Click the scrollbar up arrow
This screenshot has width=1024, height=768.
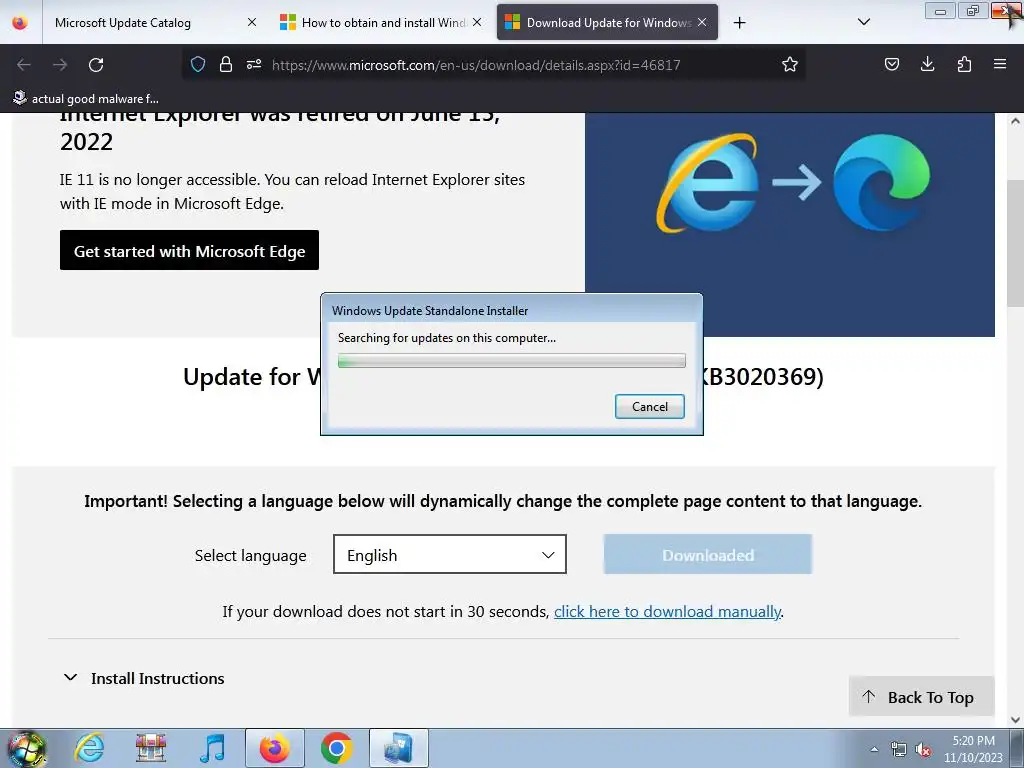(x=1016, y=121)
